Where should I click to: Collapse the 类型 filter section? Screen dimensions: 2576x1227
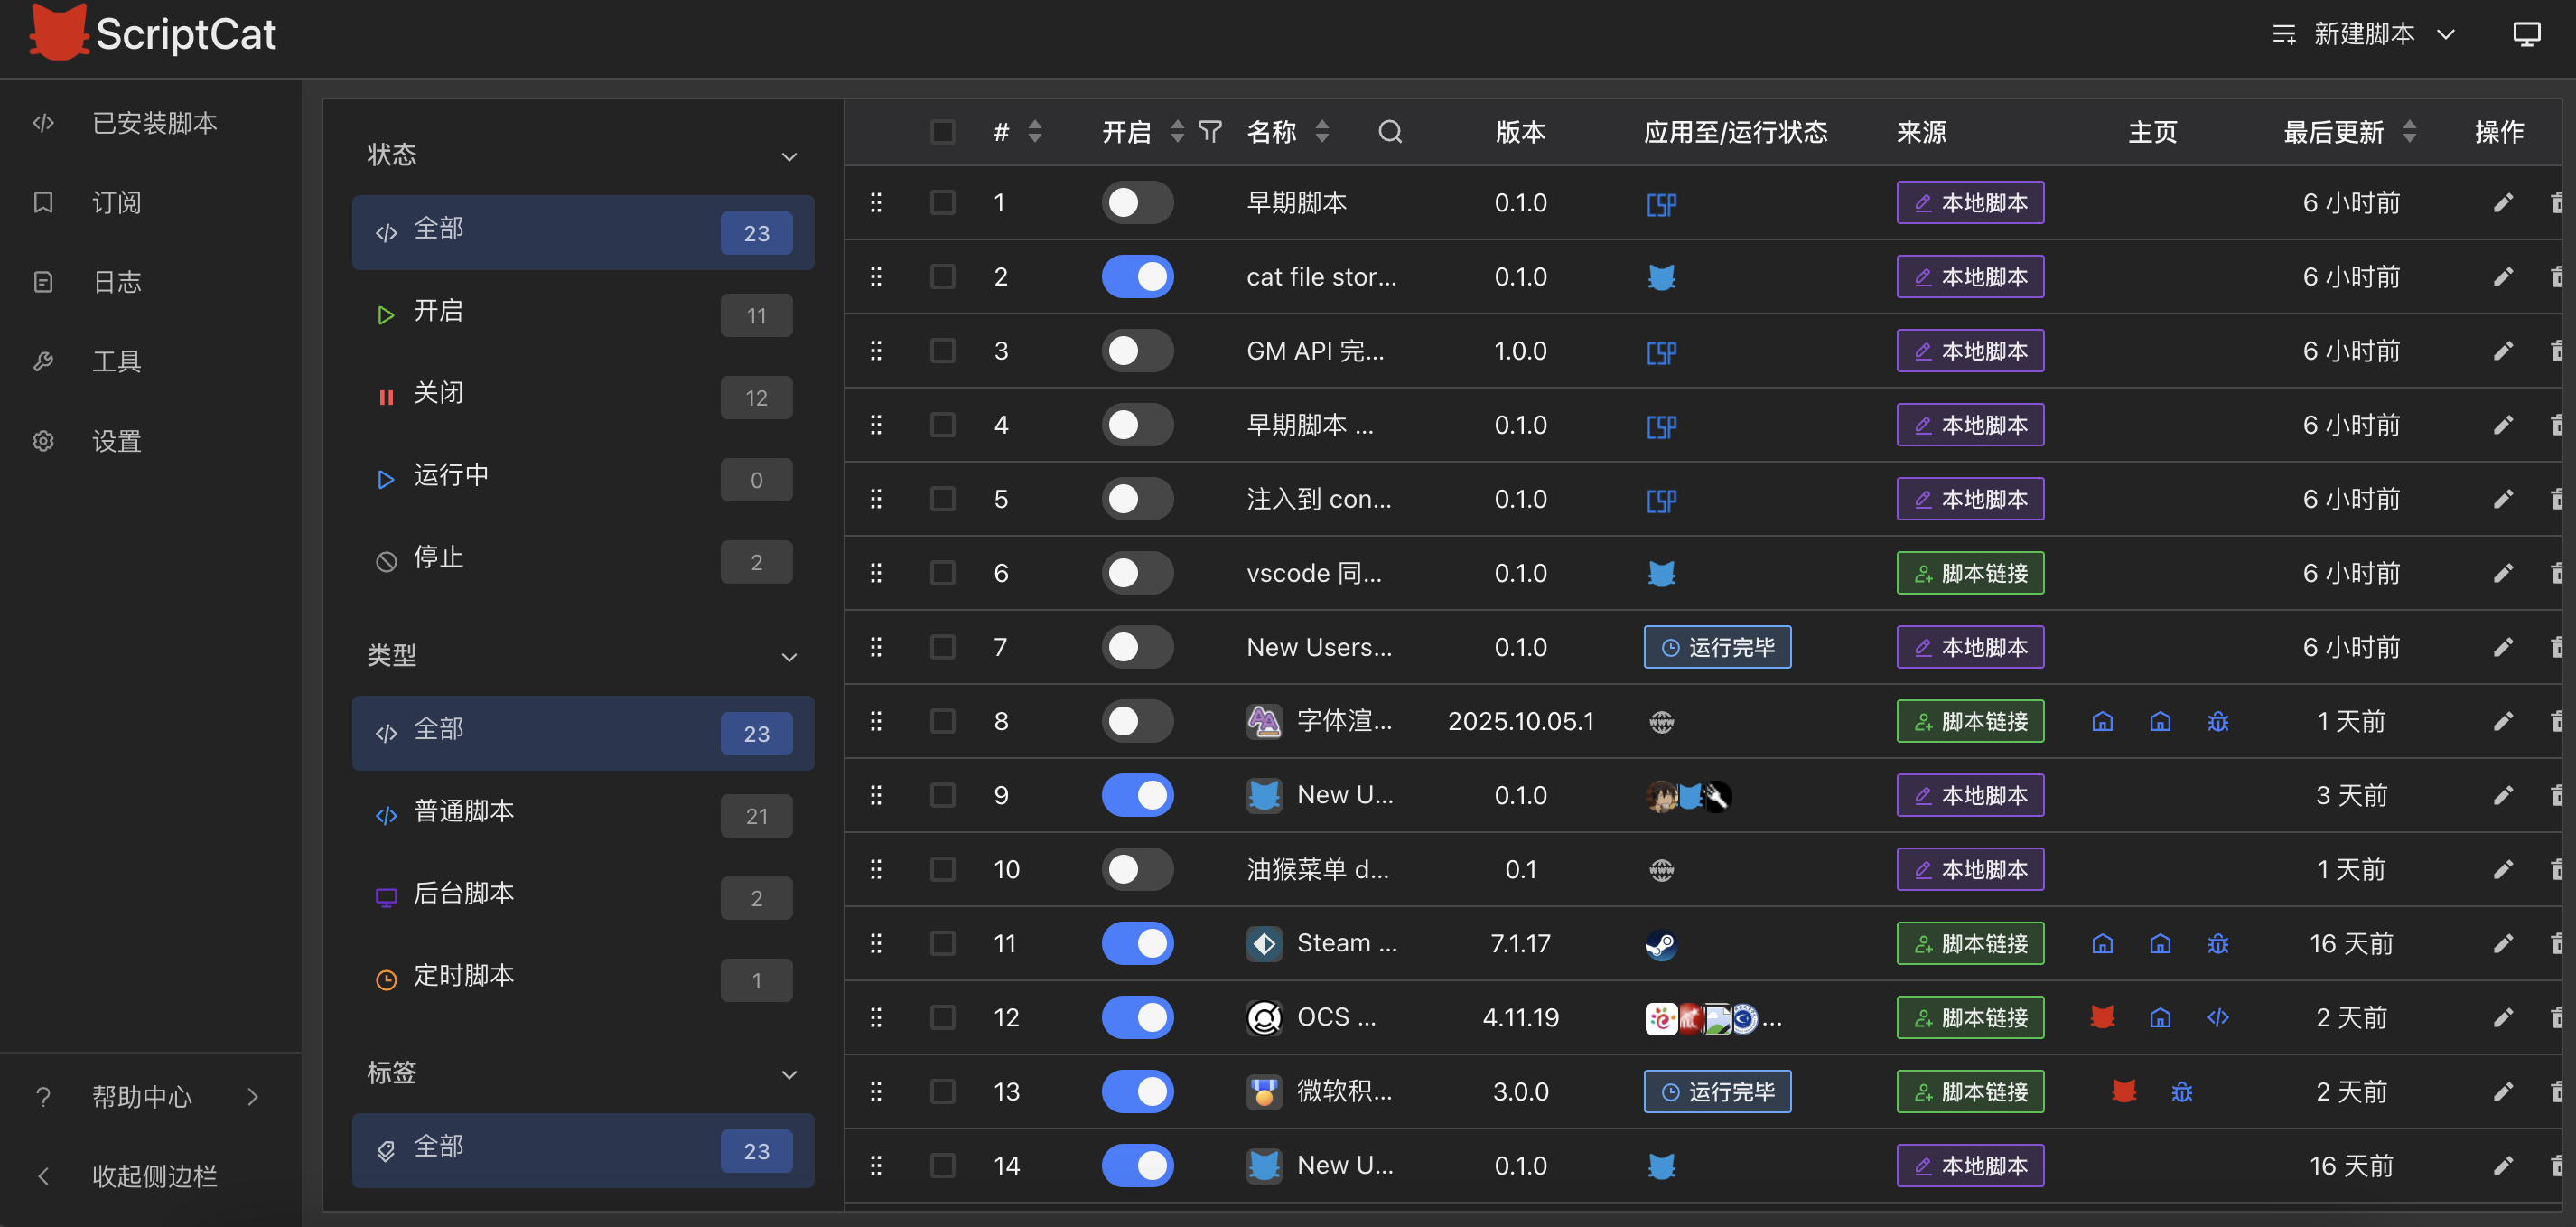coord(789,657)
